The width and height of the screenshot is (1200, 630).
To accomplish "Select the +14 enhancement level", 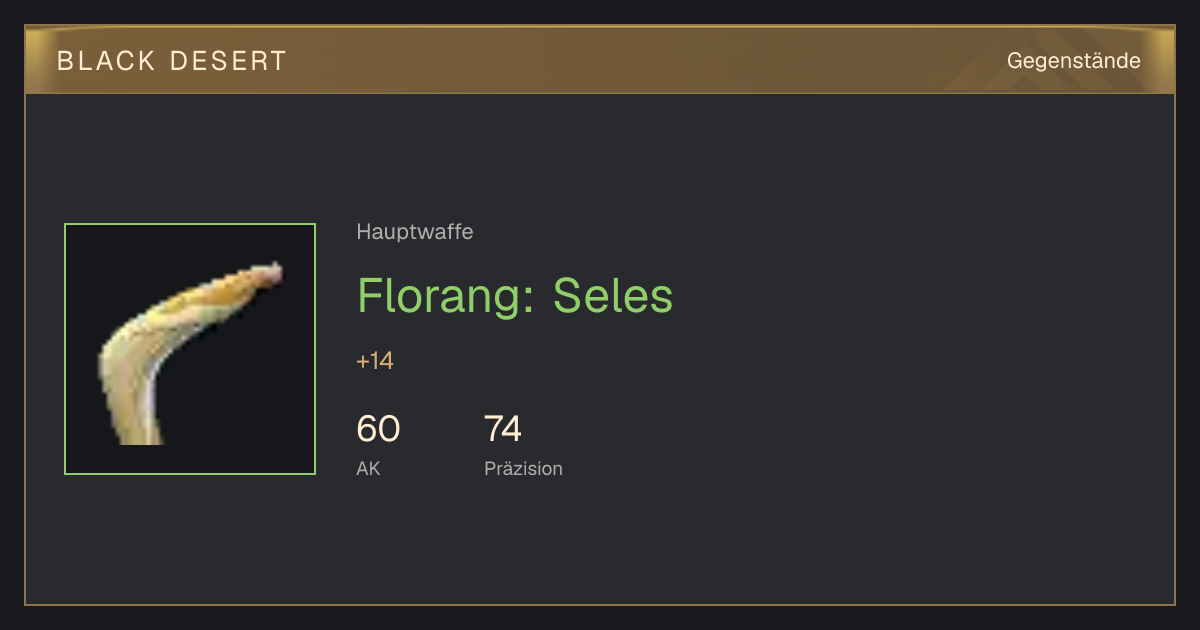I will 375,361.
